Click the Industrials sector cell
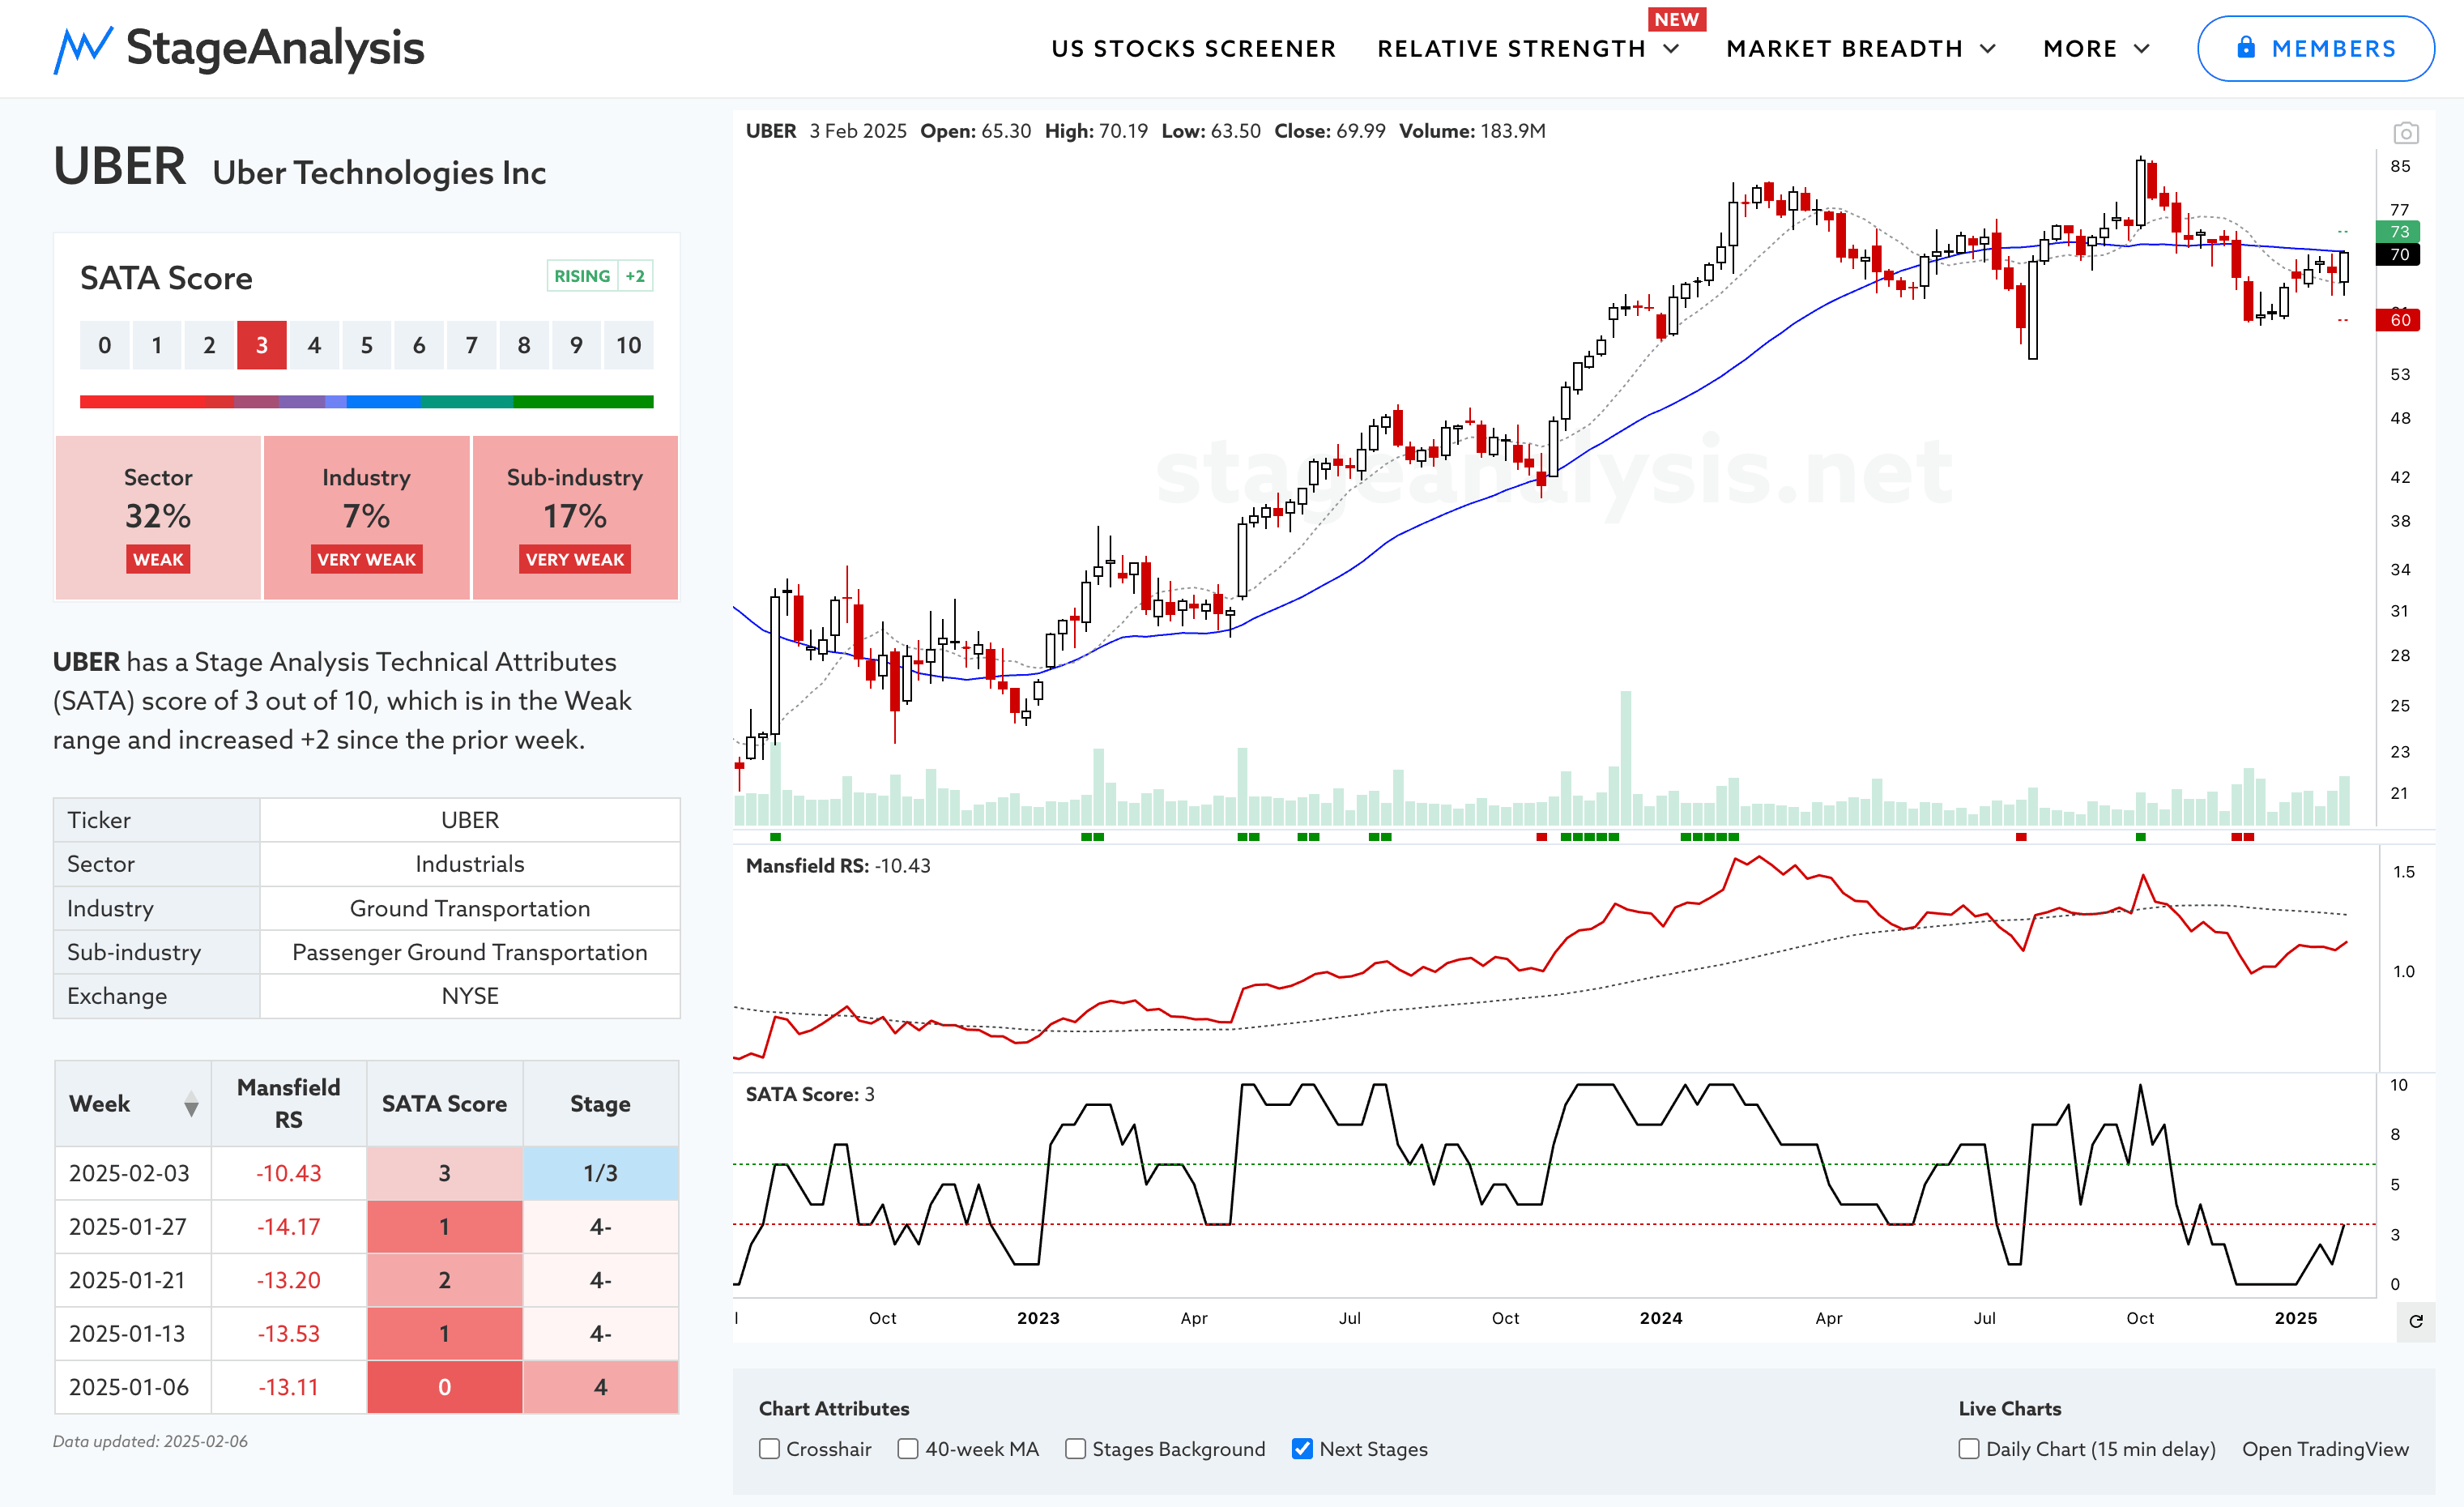 click(x=470, y=864)
